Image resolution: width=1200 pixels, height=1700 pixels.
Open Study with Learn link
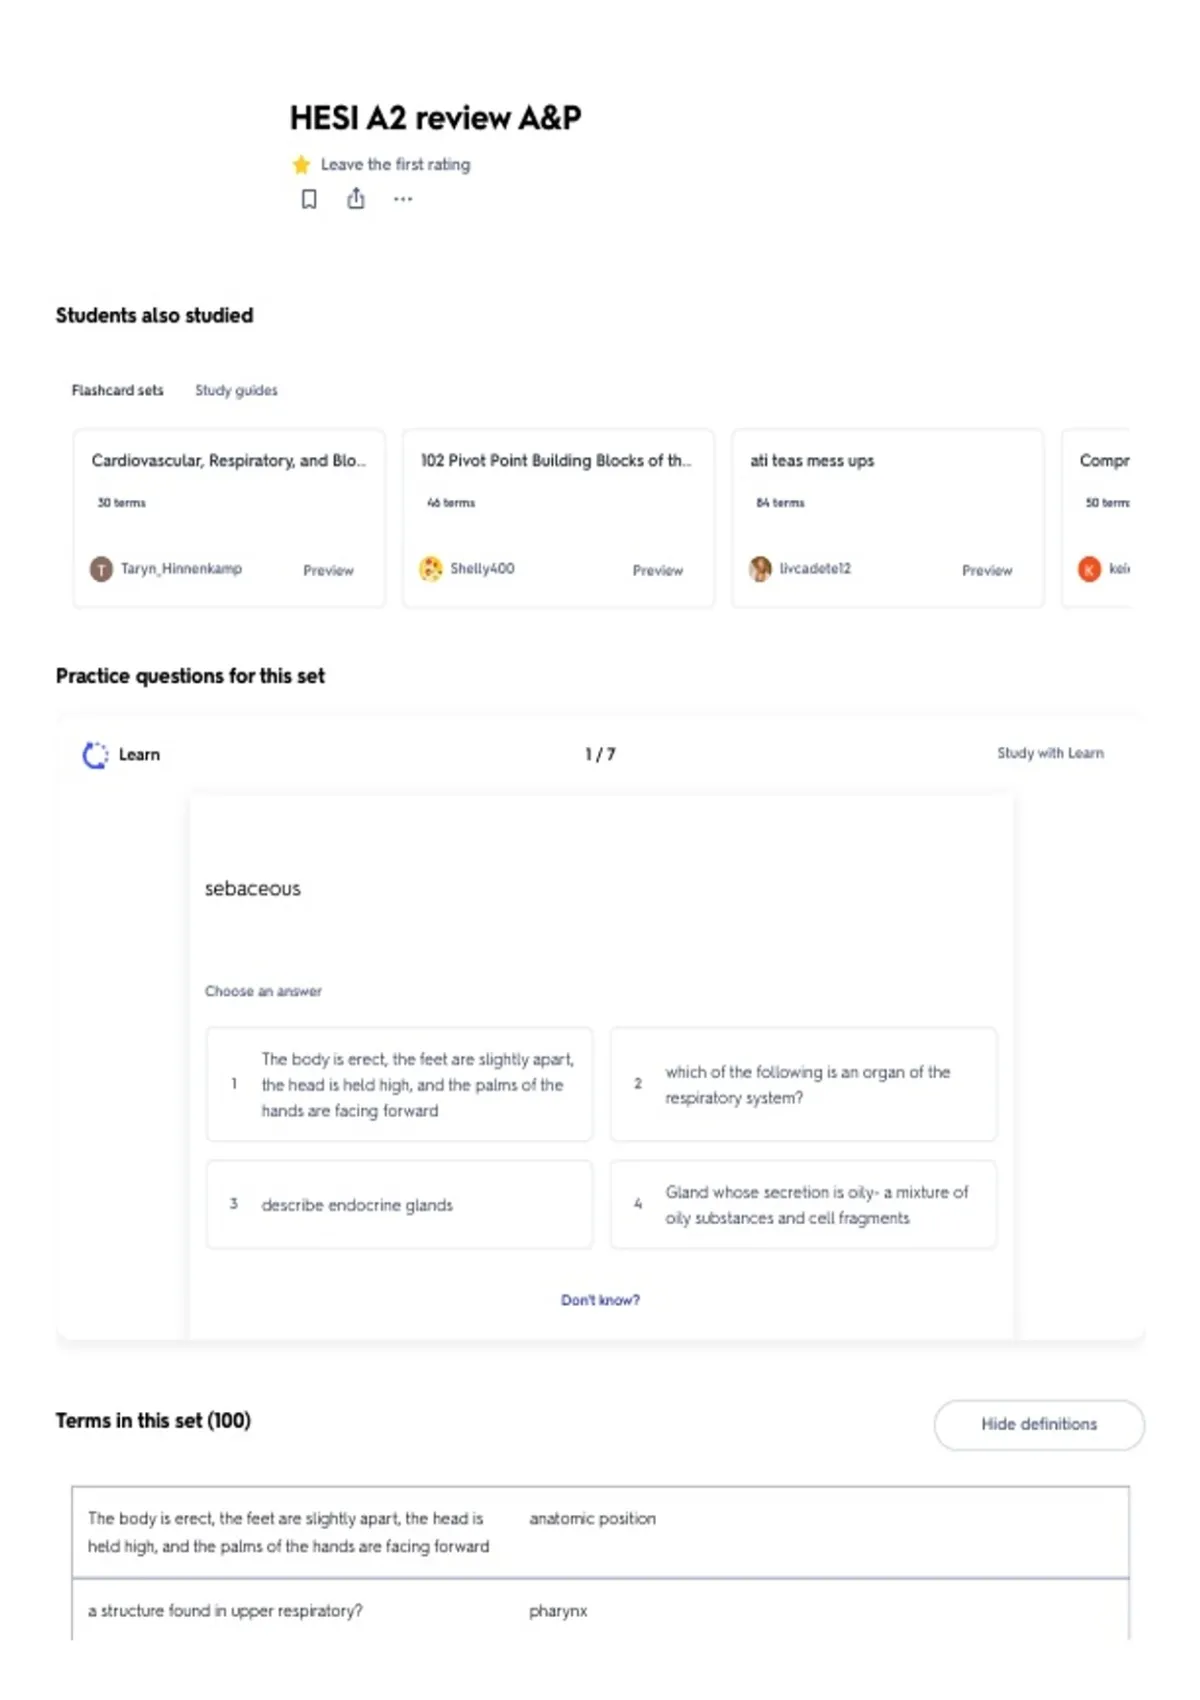pyautogui.click(x=1050, y=753)
